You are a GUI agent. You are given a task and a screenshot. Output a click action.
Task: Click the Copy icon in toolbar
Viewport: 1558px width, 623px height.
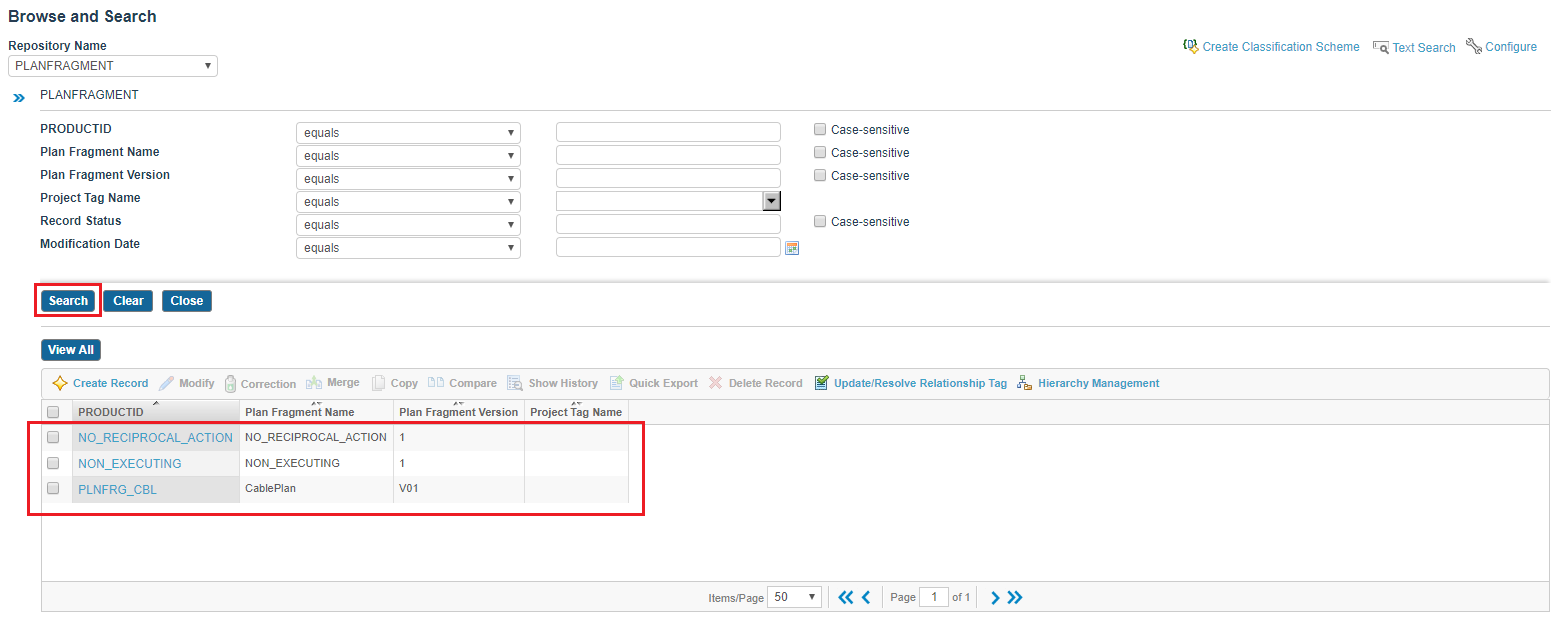[x=378, y=383]
